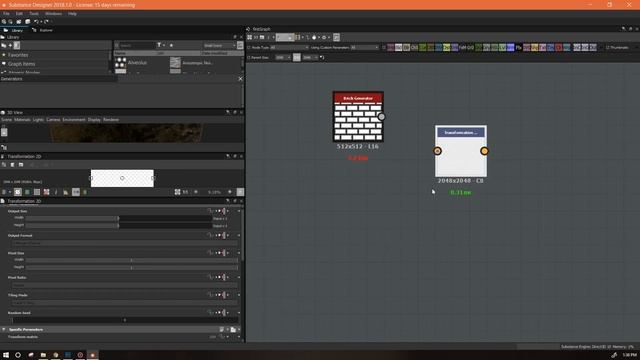640x360 pixels.
Task: Close the Generators filter bar
Action: (240, 79)
